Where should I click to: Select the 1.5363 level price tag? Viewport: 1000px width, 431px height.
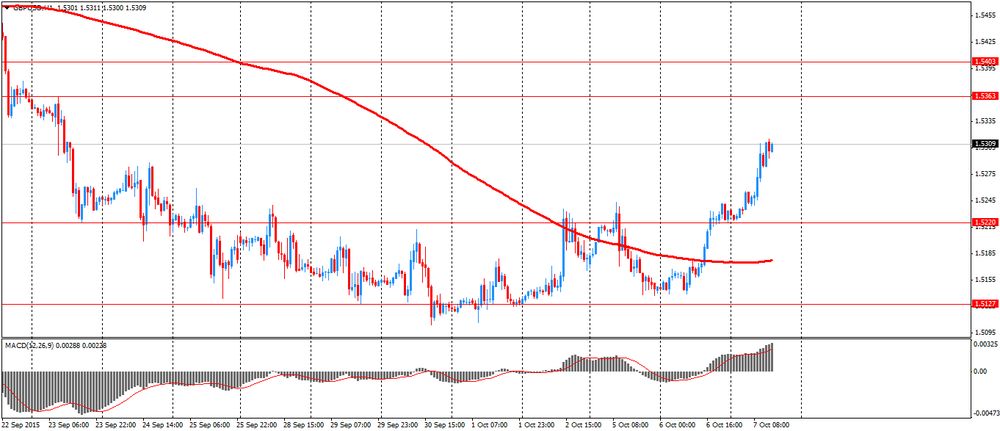(985, 96)
